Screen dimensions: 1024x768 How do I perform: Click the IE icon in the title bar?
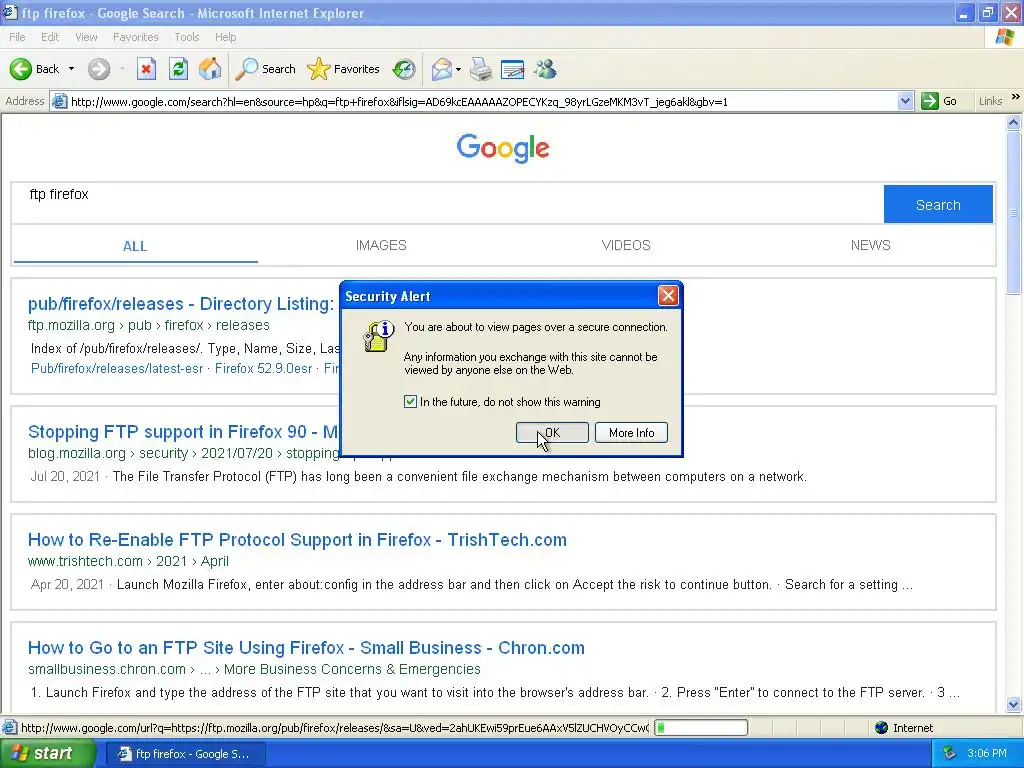point(10,12)
